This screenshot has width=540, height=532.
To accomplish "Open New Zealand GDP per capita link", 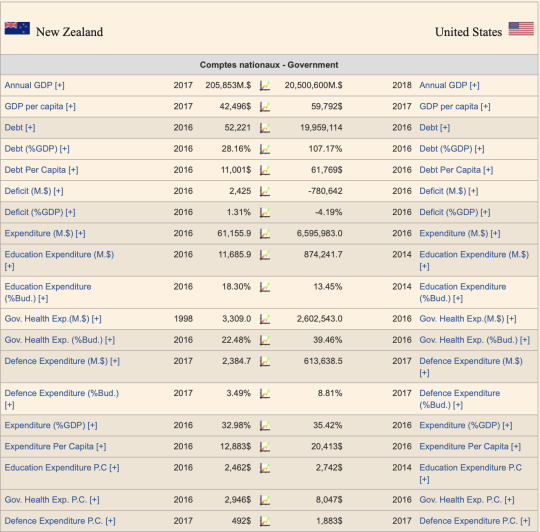I will 40,106.
